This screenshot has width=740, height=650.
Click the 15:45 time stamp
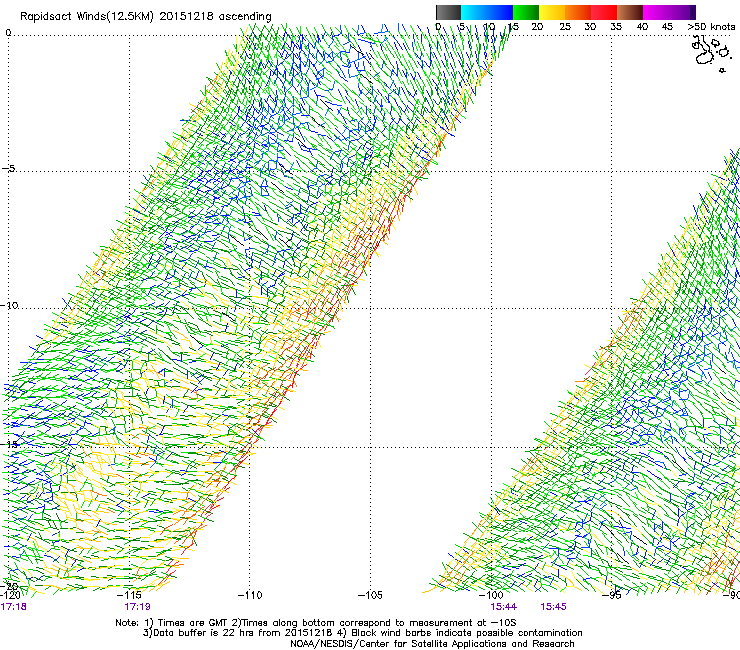[554, 607]
